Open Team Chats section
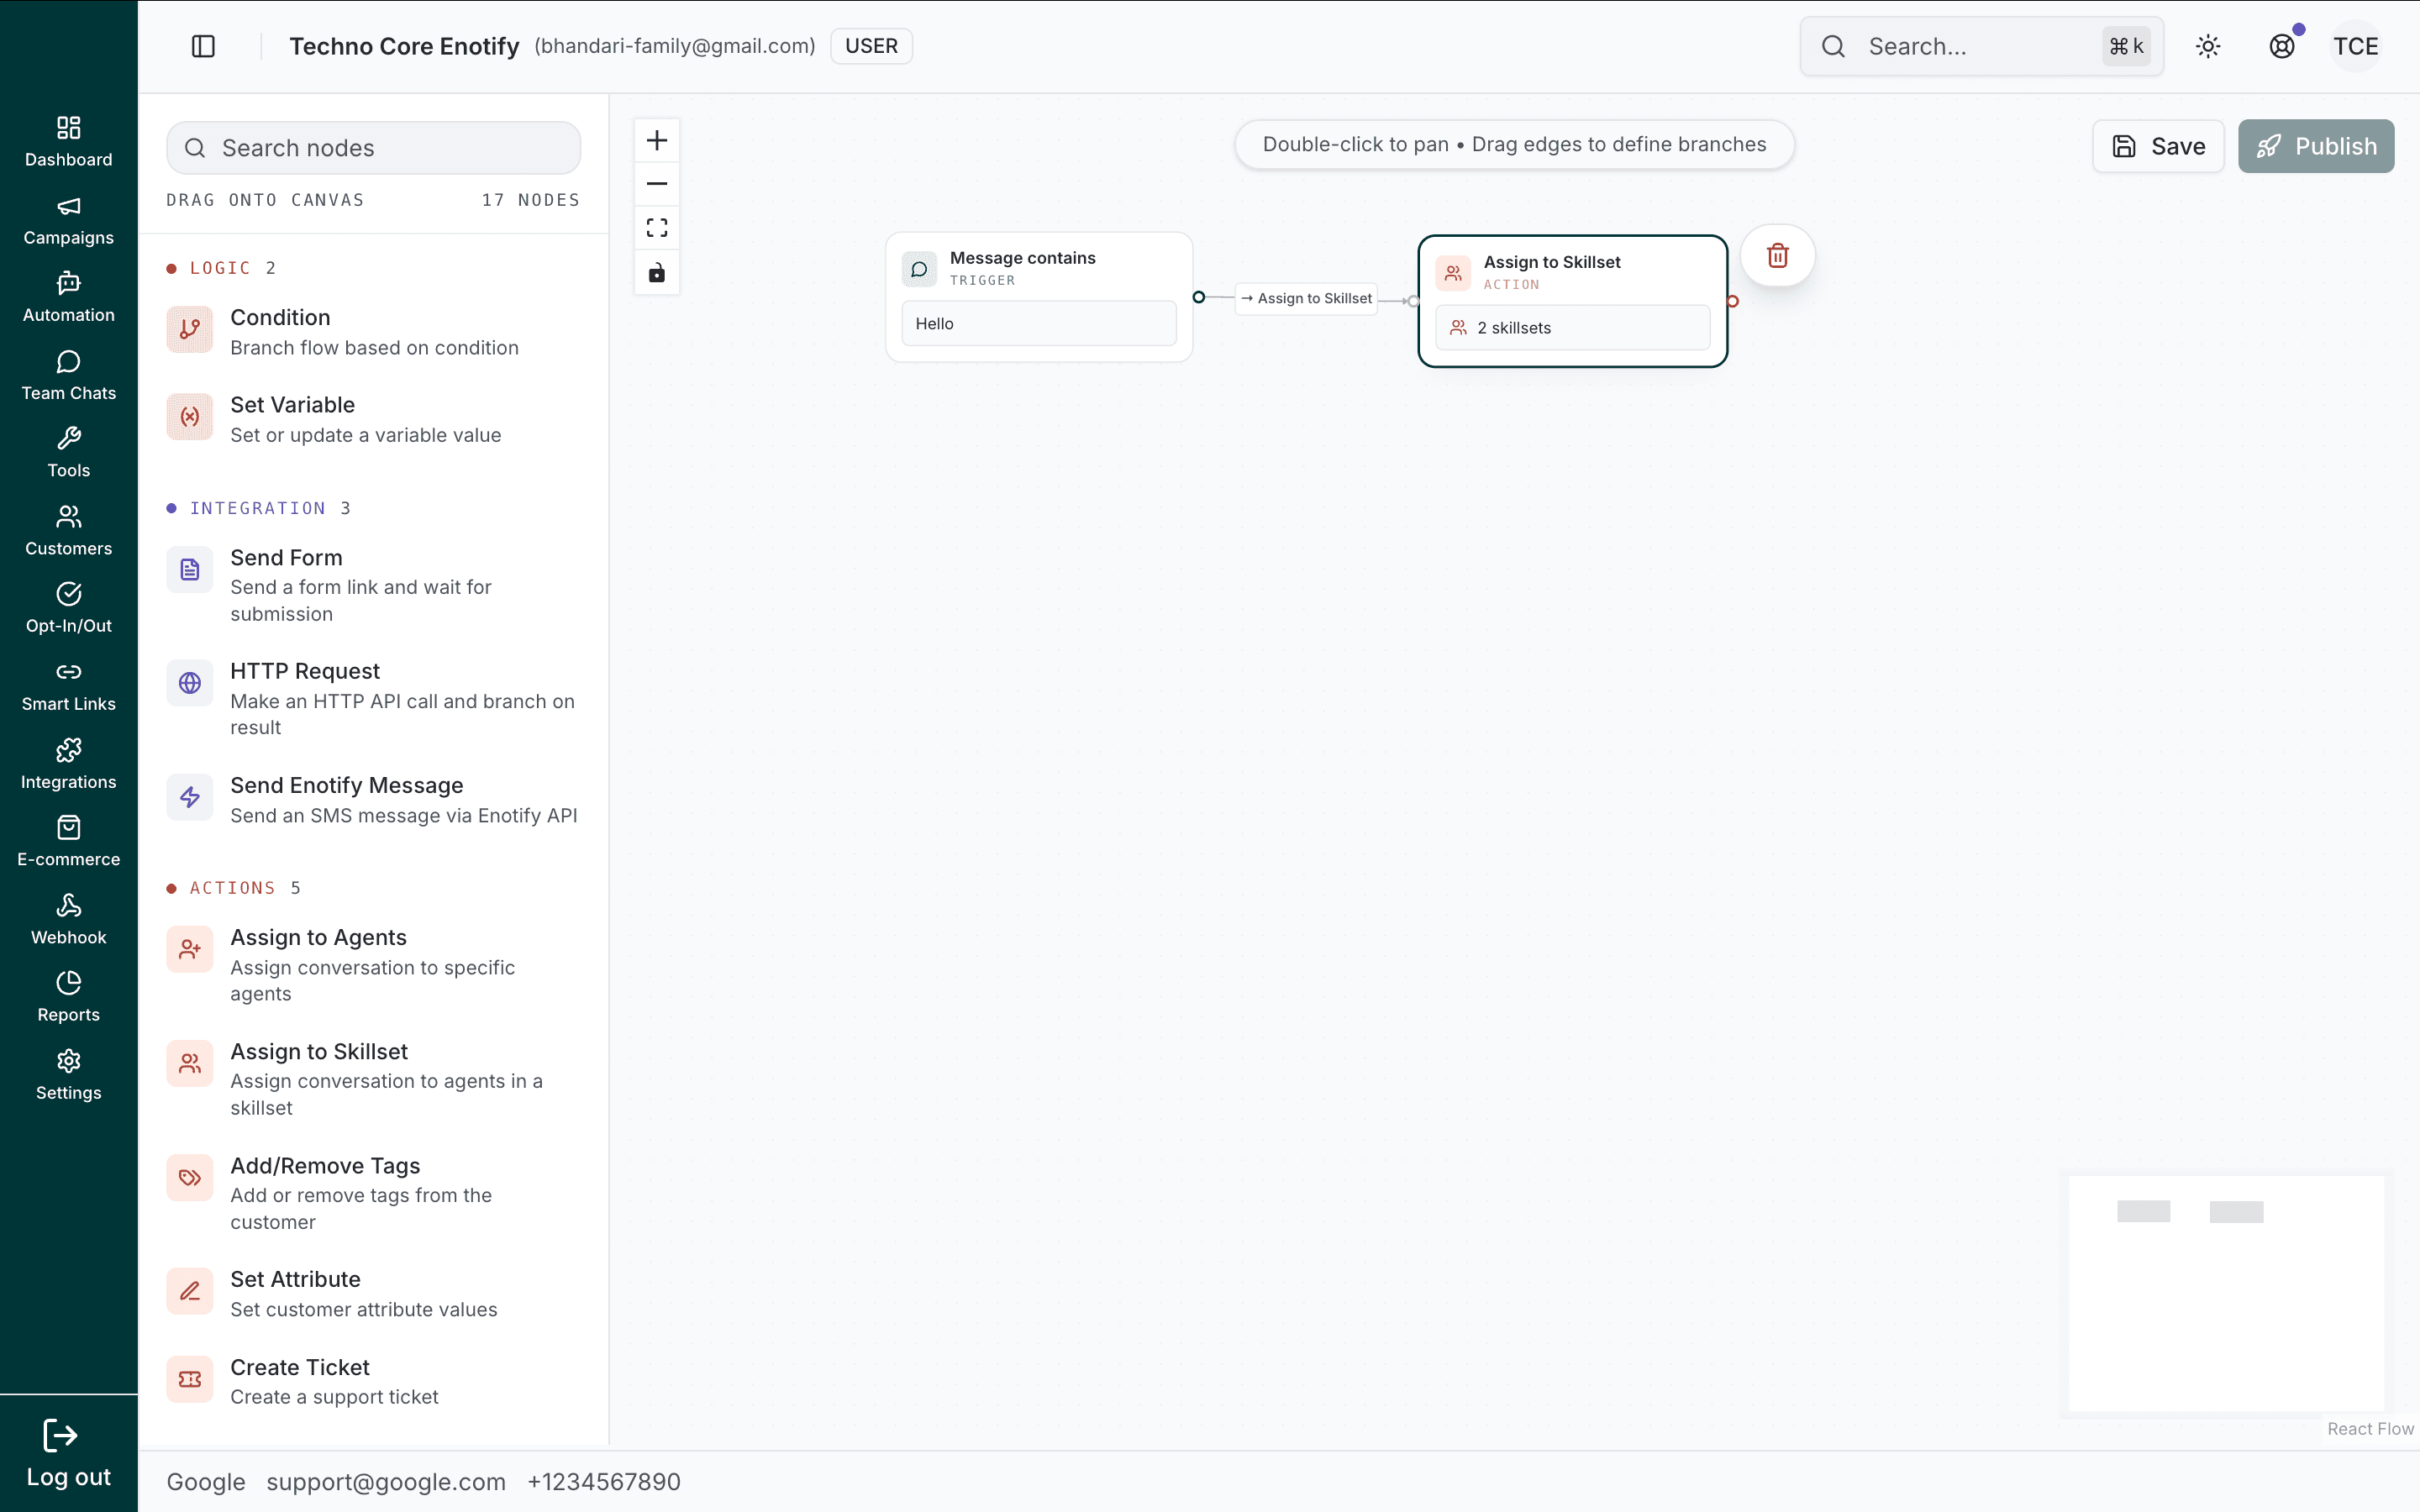Viewport: 2420px width, 1512px height. pyautogui.click(x=68, y=375)
